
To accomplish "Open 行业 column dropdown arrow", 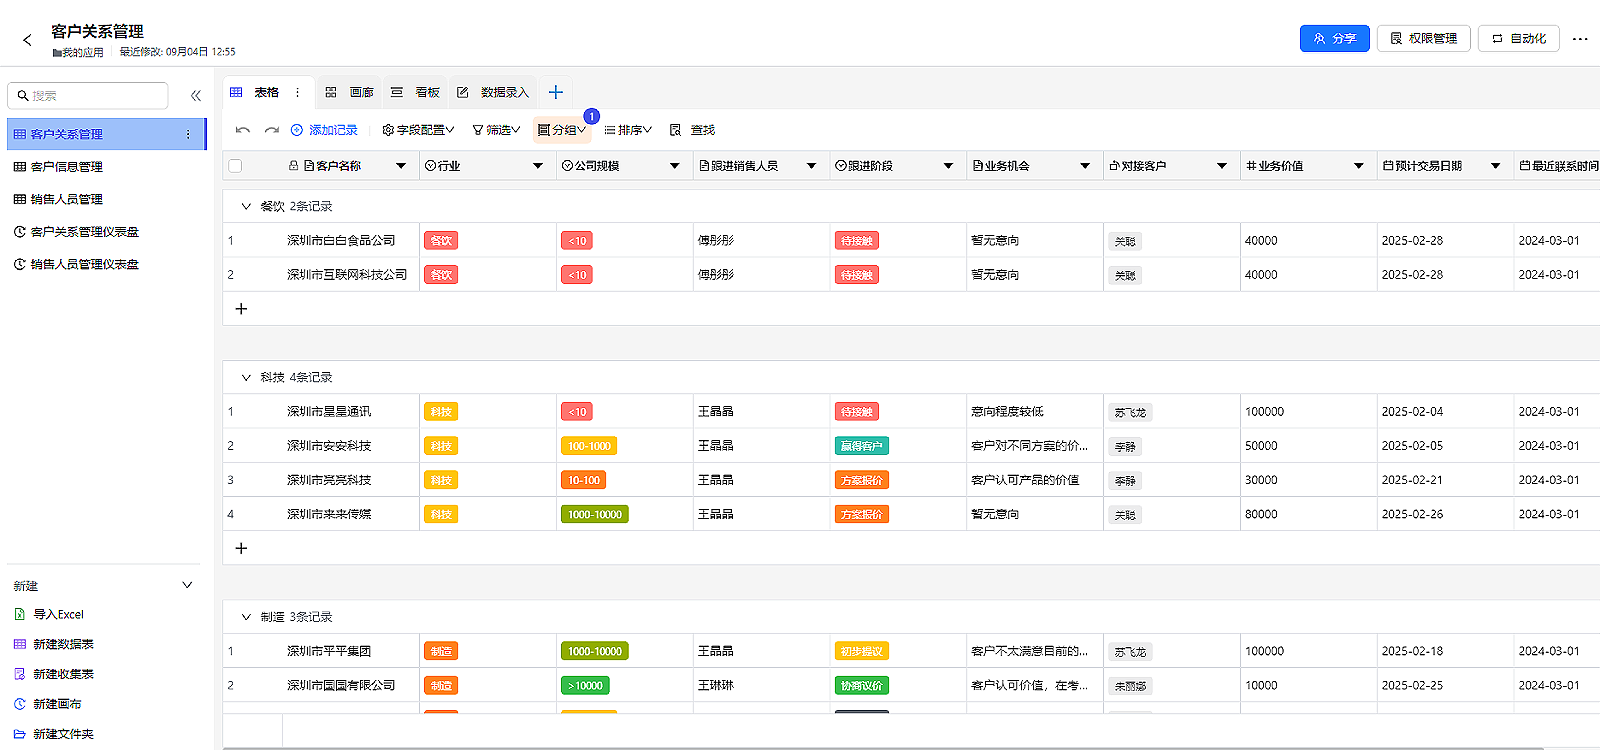I will [x=538, y=166].
